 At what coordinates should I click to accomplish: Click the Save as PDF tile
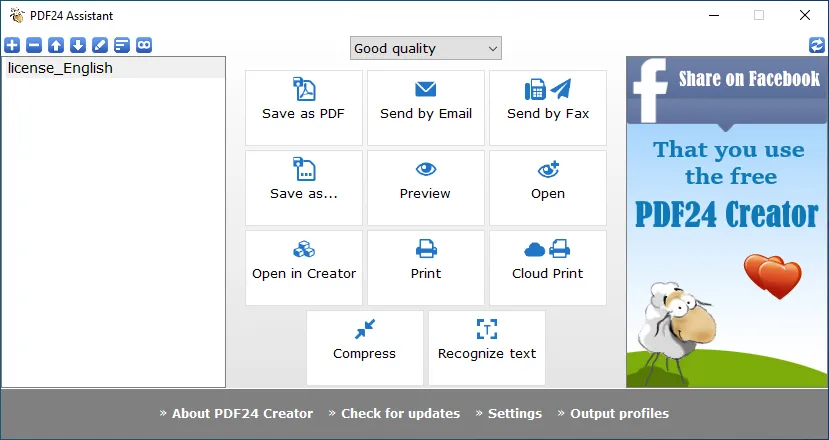coord(303,108)
